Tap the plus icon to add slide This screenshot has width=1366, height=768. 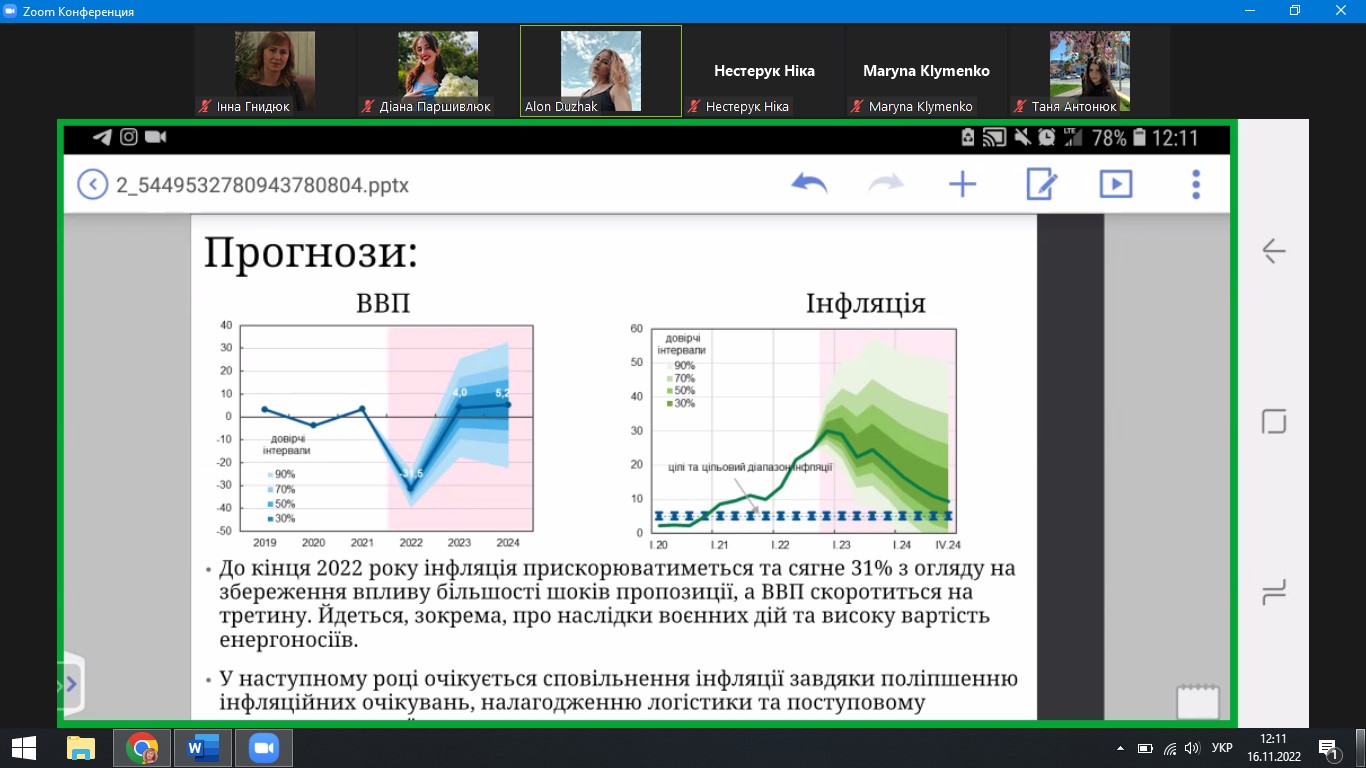[x=962, y=184]
